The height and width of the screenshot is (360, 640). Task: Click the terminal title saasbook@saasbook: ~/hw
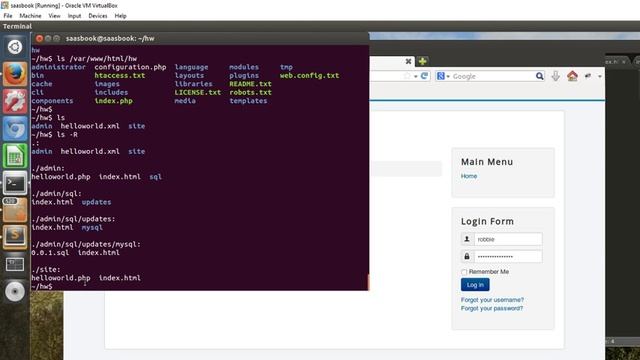click(x=110, y=38)
